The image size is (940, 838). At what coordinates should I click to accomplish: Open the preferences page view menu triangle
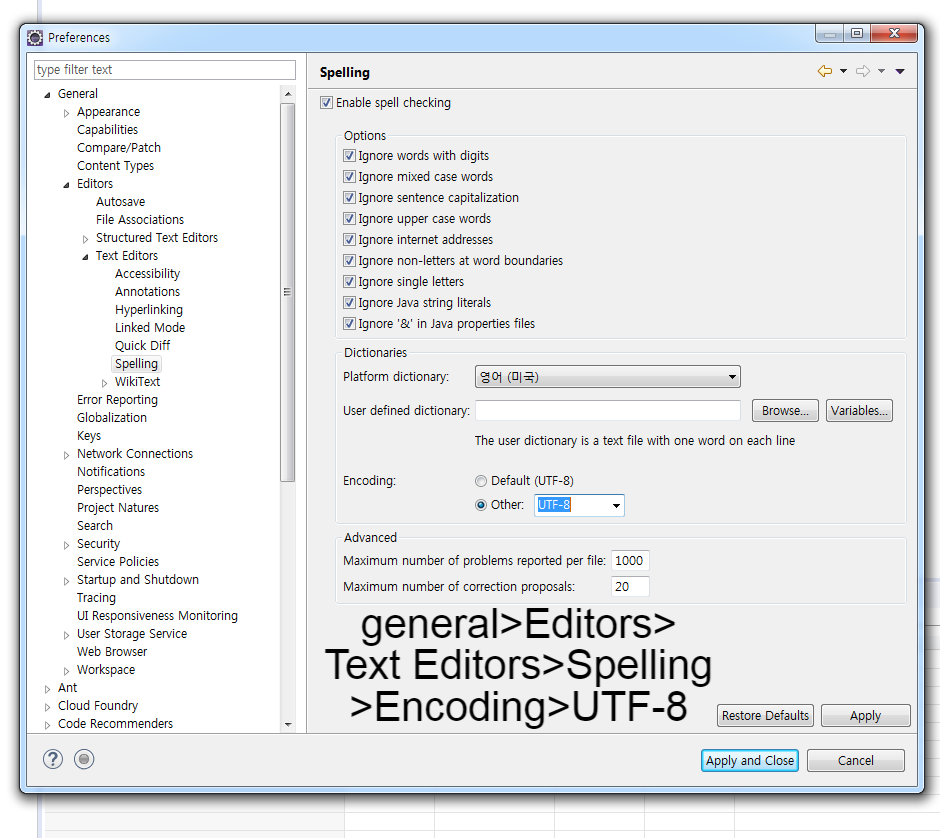coord(900,71)
